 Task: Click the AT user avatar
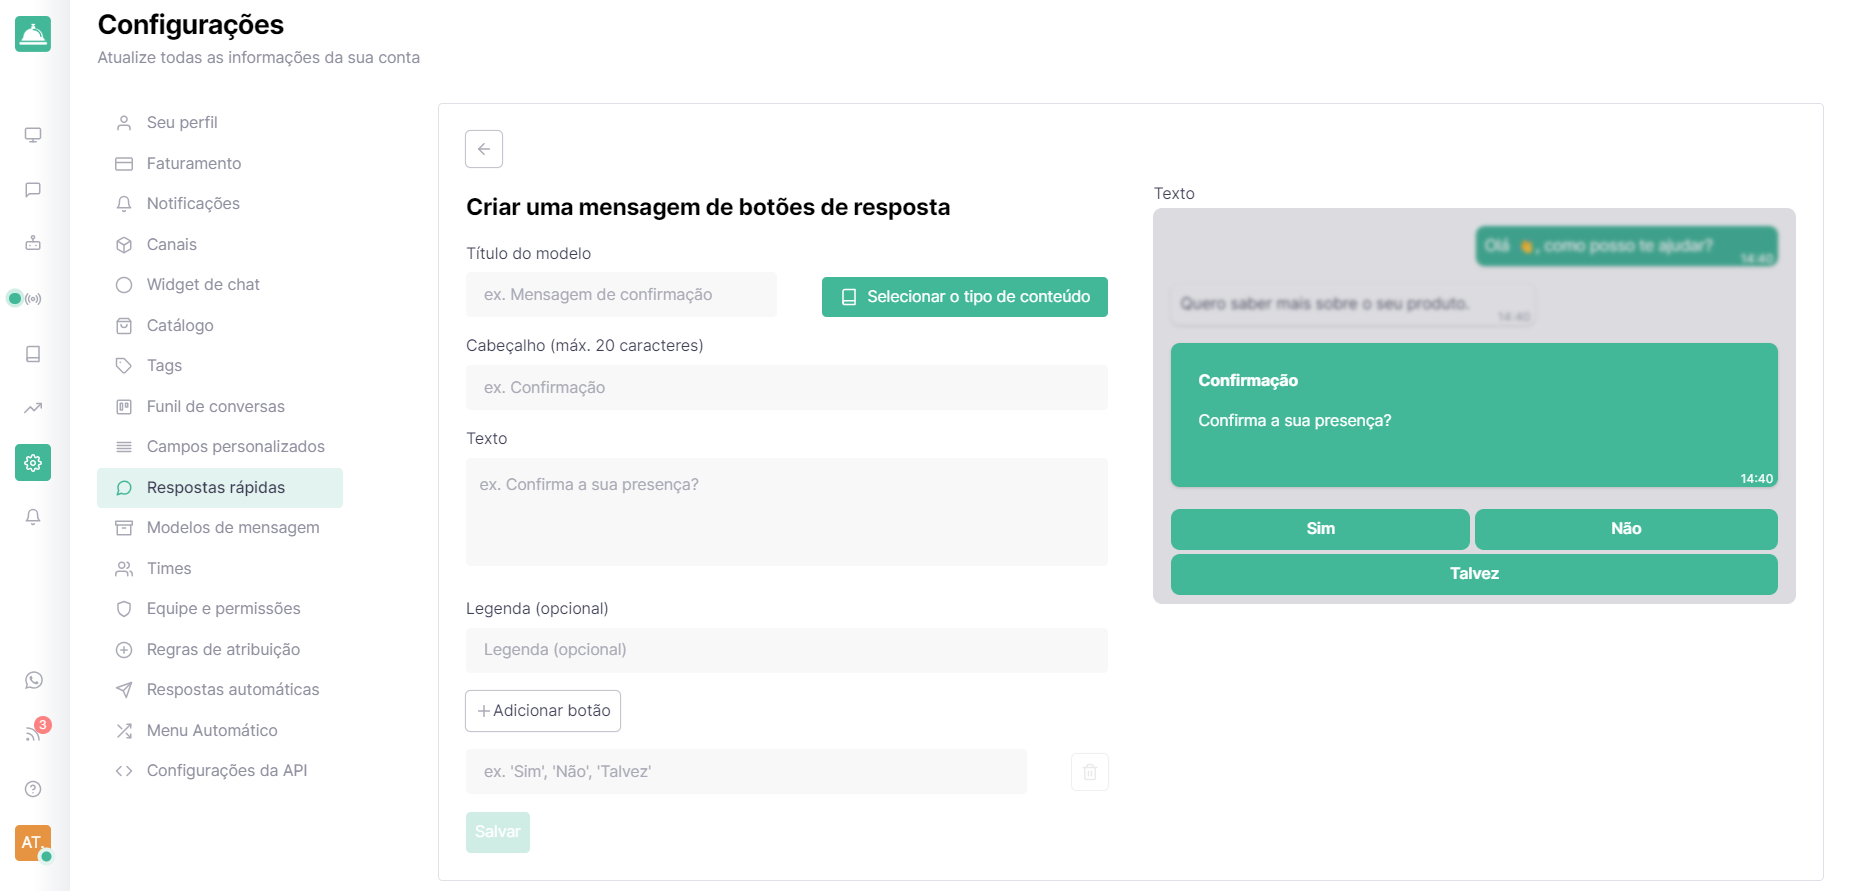pos(33,843)
